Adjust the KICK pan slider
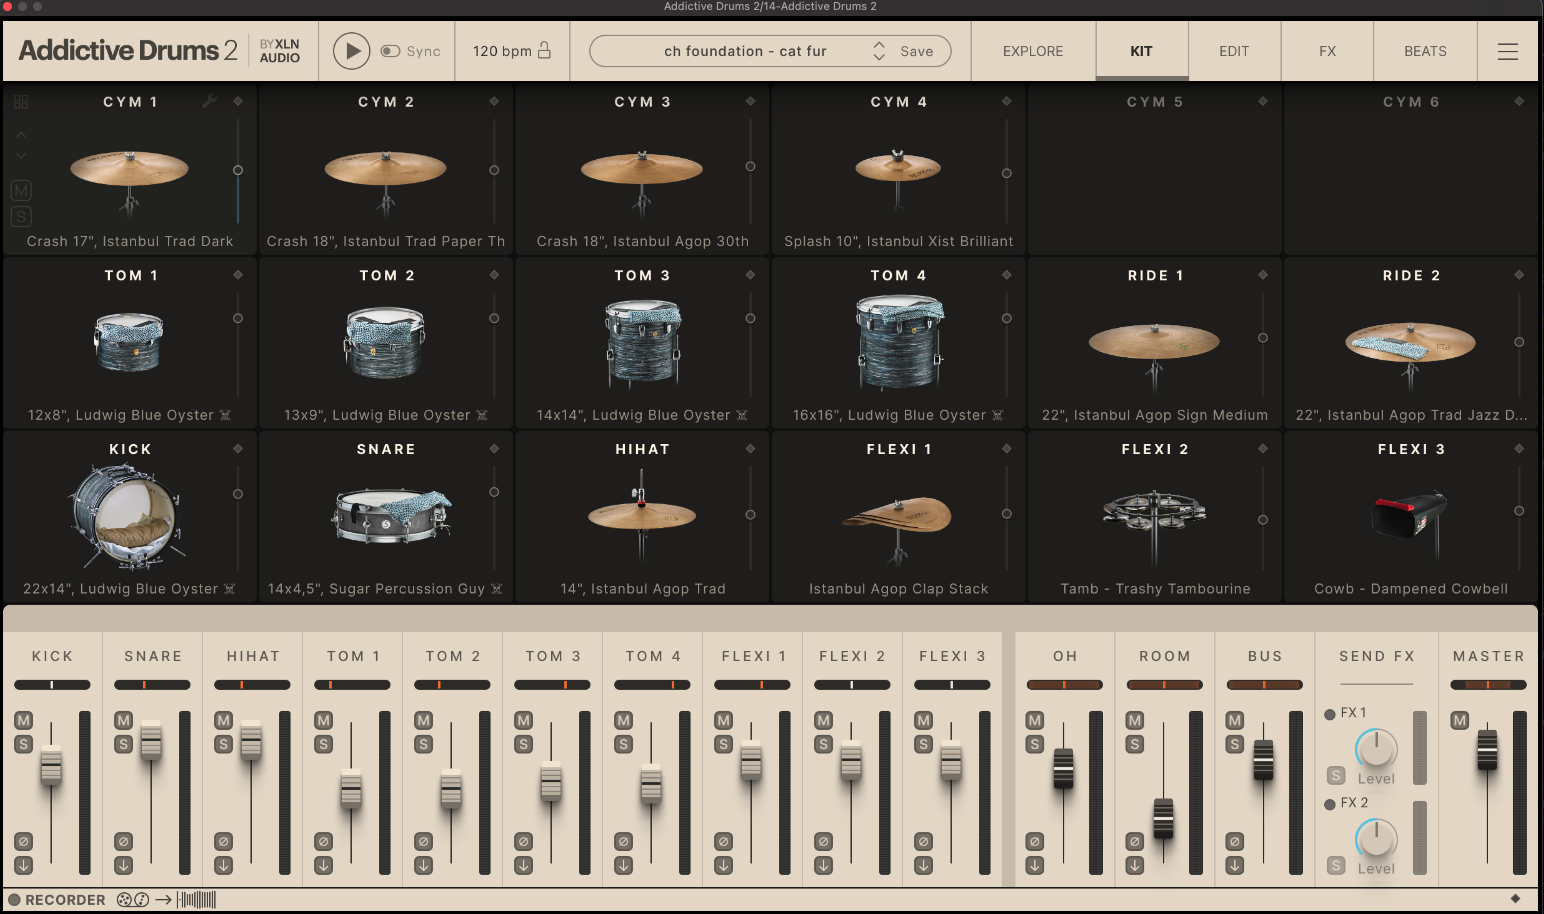Viewport: 1544px width, 914px height. (52, 685)
